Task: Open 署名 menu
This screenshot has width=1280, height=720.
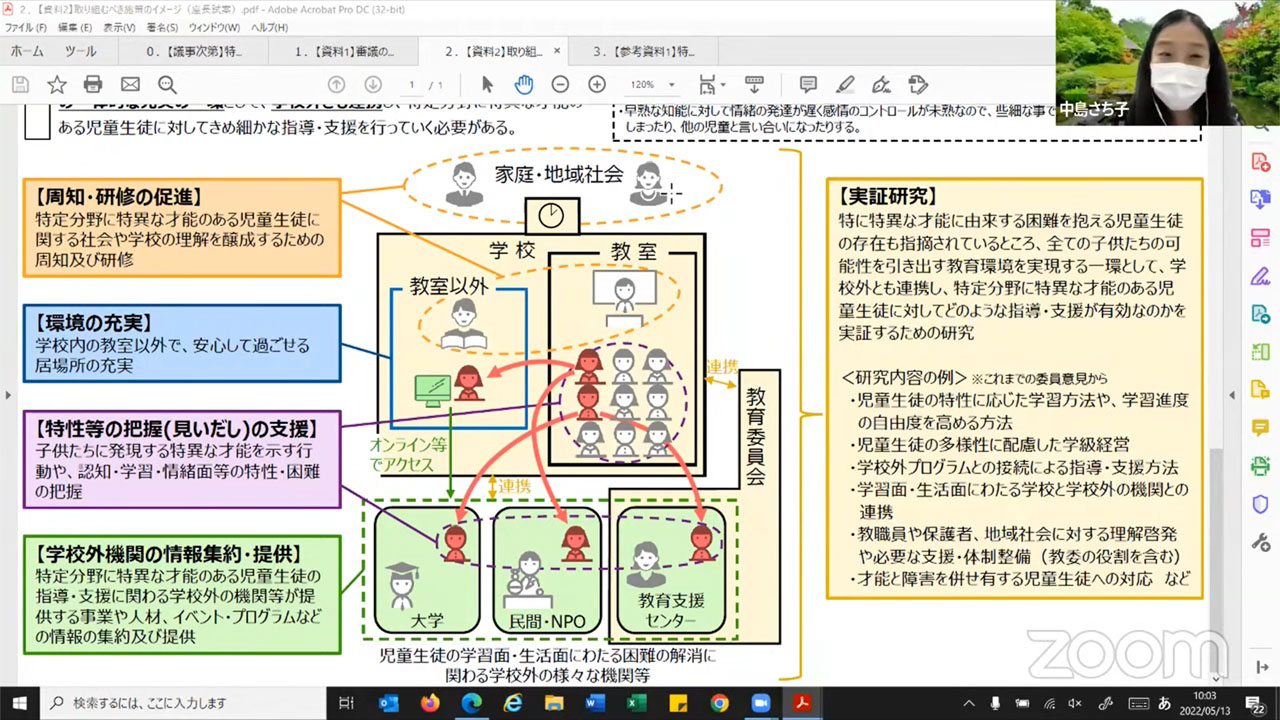Action: [162, 27]
